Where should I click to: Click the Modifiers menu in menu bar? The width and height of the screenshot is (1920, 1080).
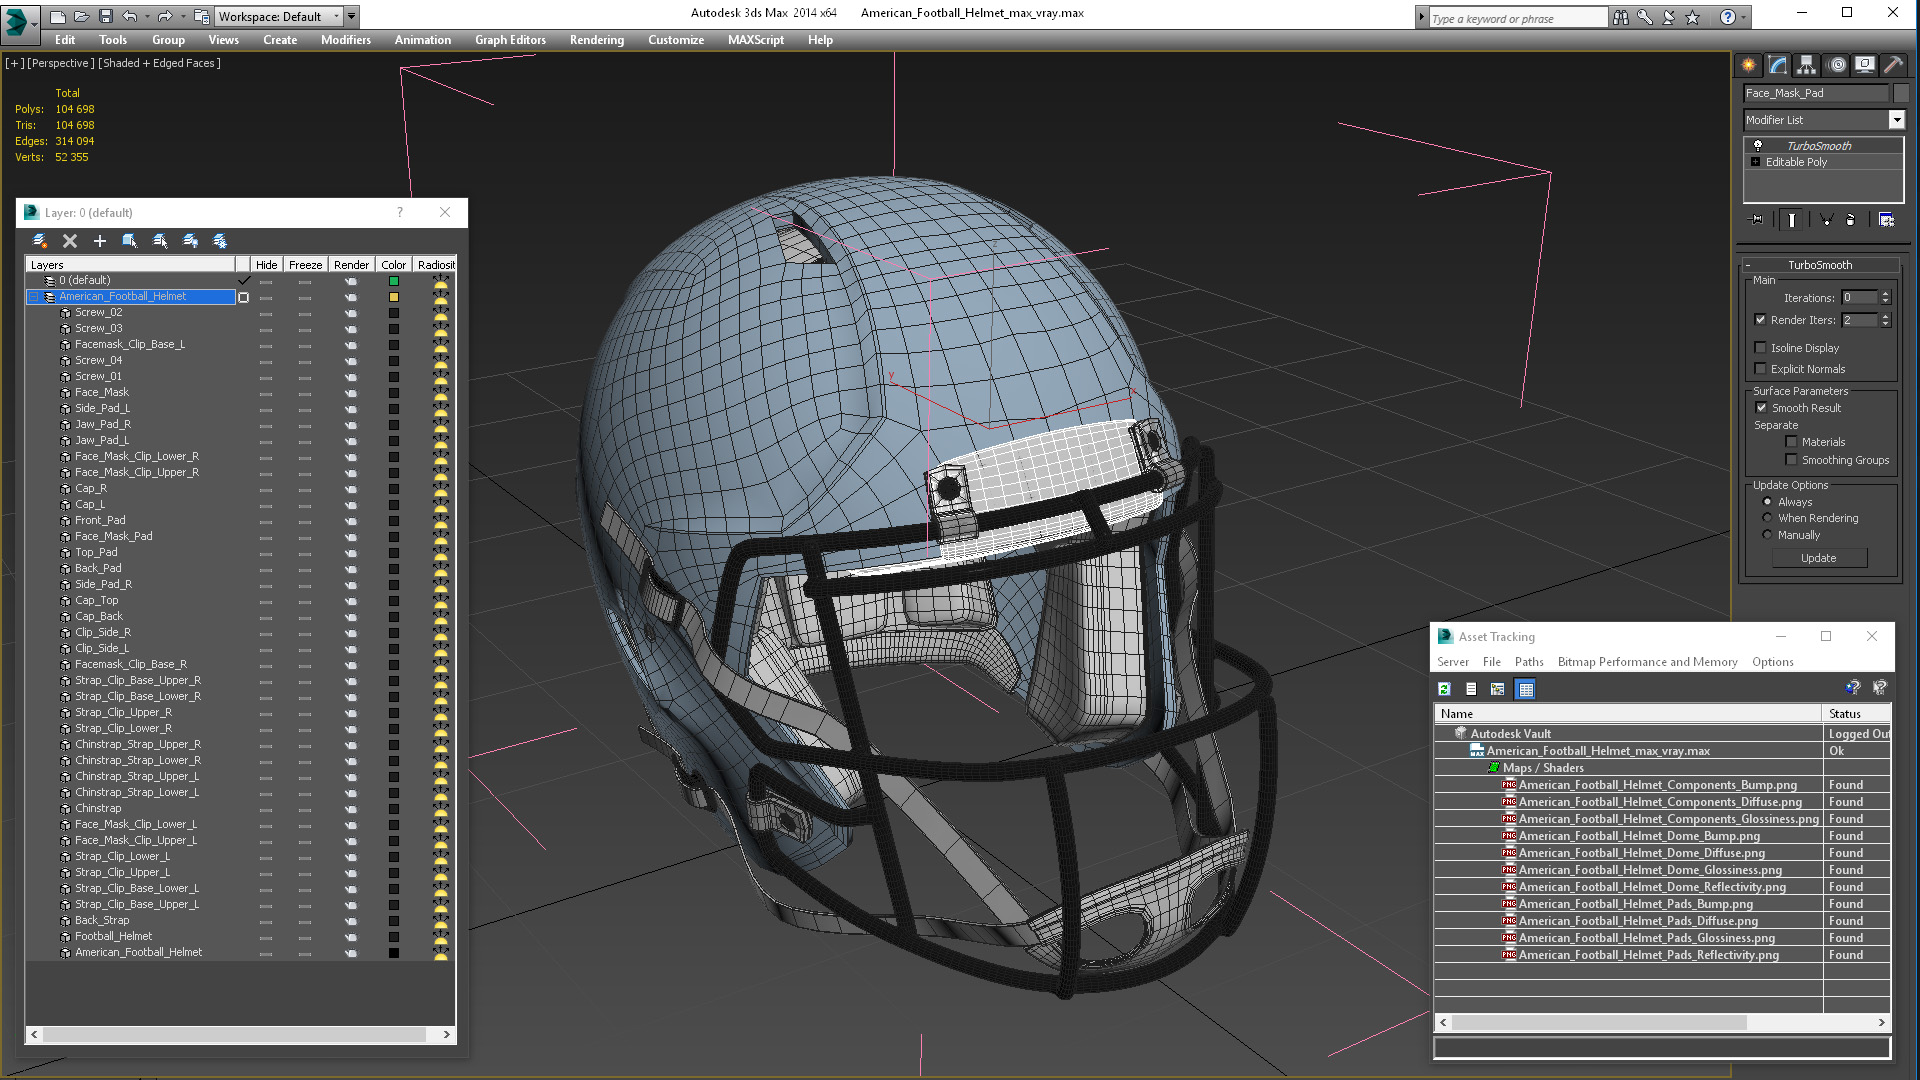point(342,40)
